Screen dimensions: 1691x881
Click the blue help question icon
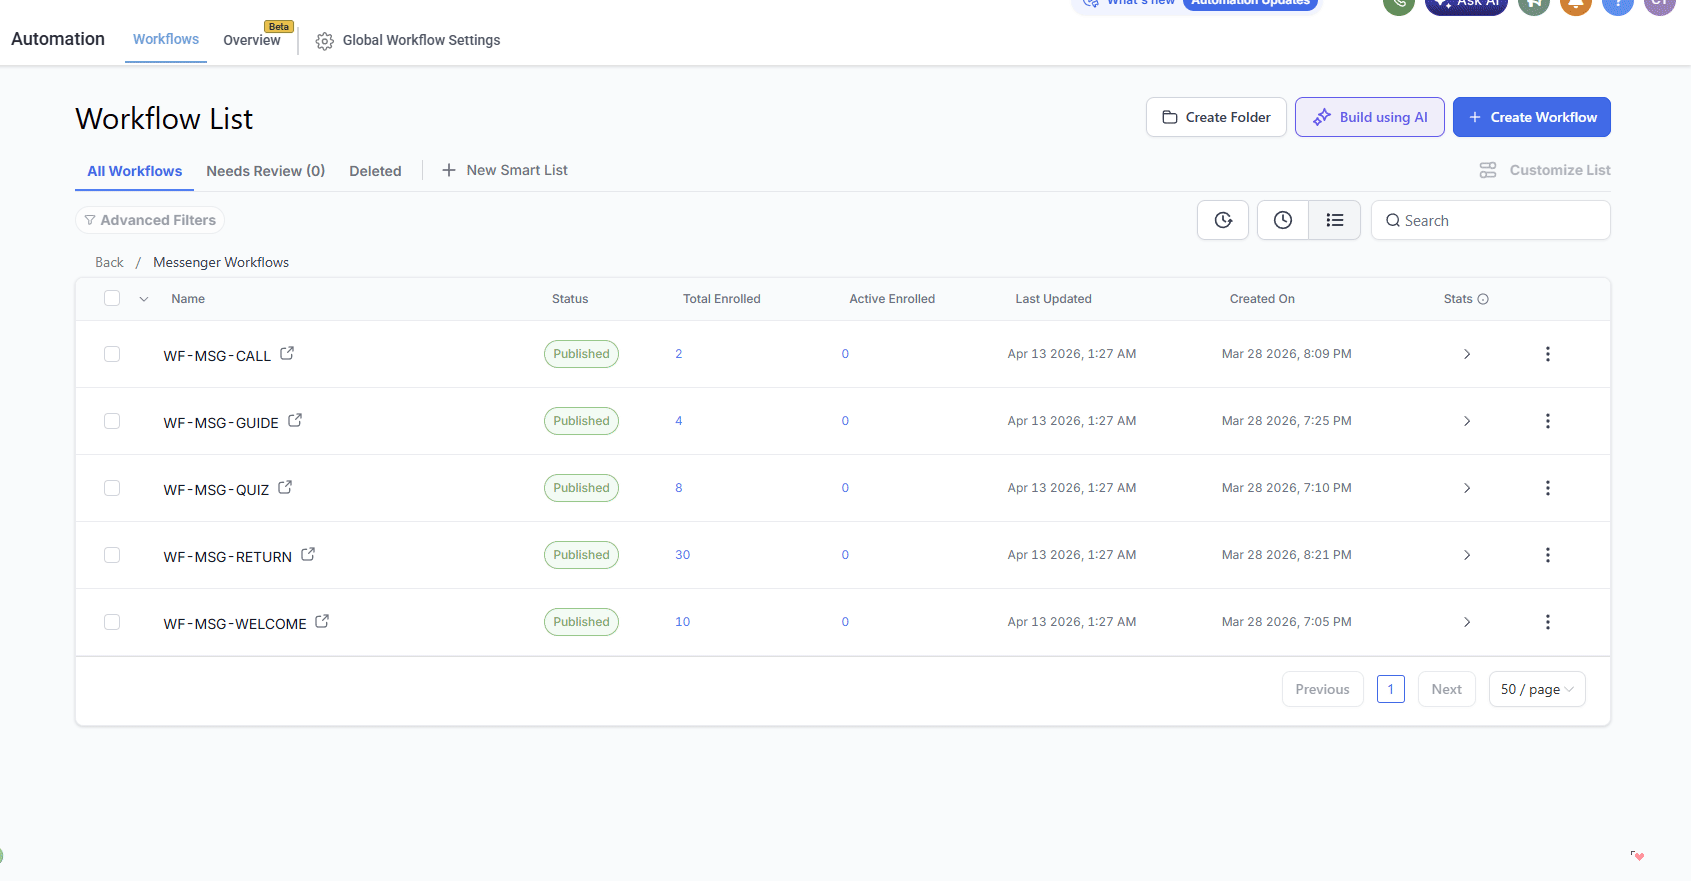pos(1618,3)
